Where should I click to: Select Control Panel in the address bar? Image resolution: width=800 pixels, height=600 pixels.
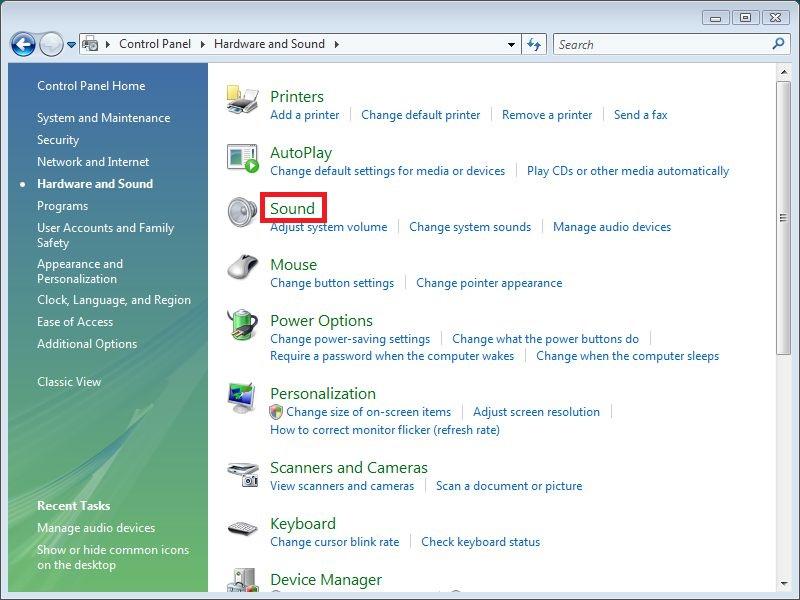[x=155, y=44]
